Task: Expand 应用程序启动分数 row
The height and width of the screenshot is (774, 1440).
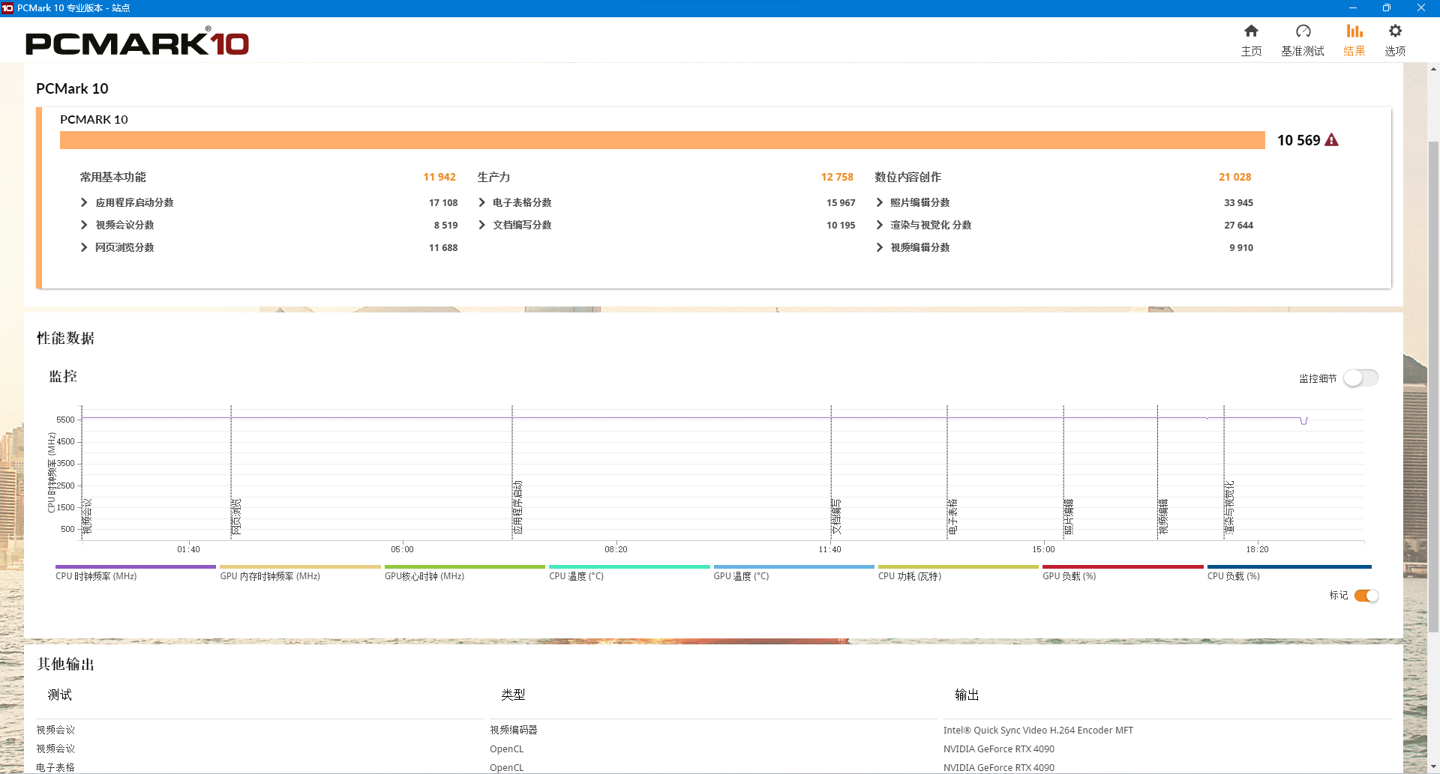Action: tap(84, 203)
